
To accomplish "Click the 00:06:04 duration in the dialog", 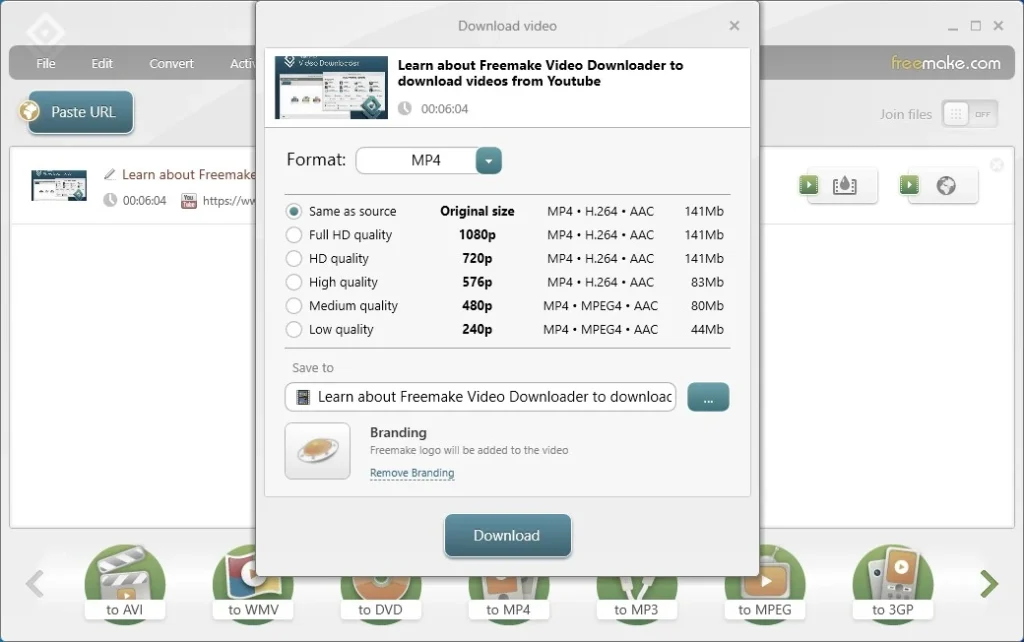I will [445, 109].
